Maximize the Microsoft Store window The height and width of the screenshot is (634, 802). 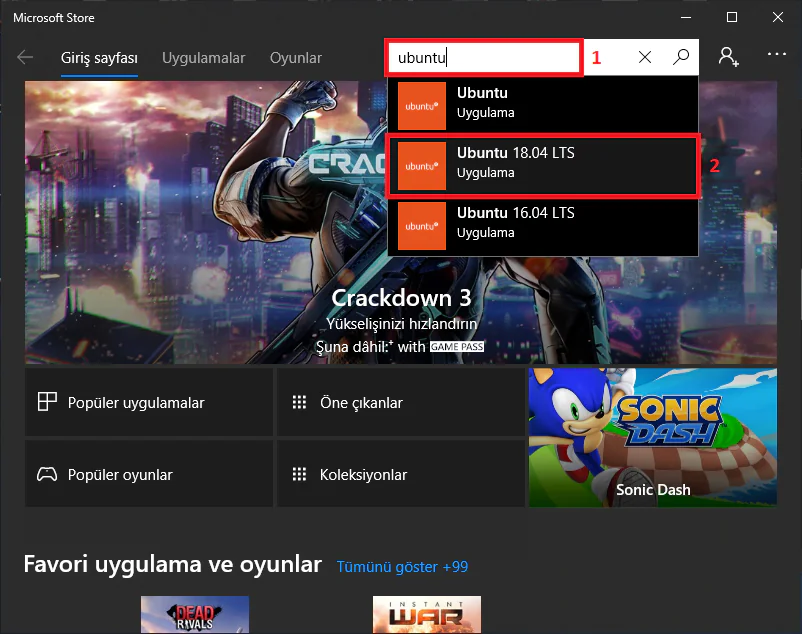[x=732, y=17]
